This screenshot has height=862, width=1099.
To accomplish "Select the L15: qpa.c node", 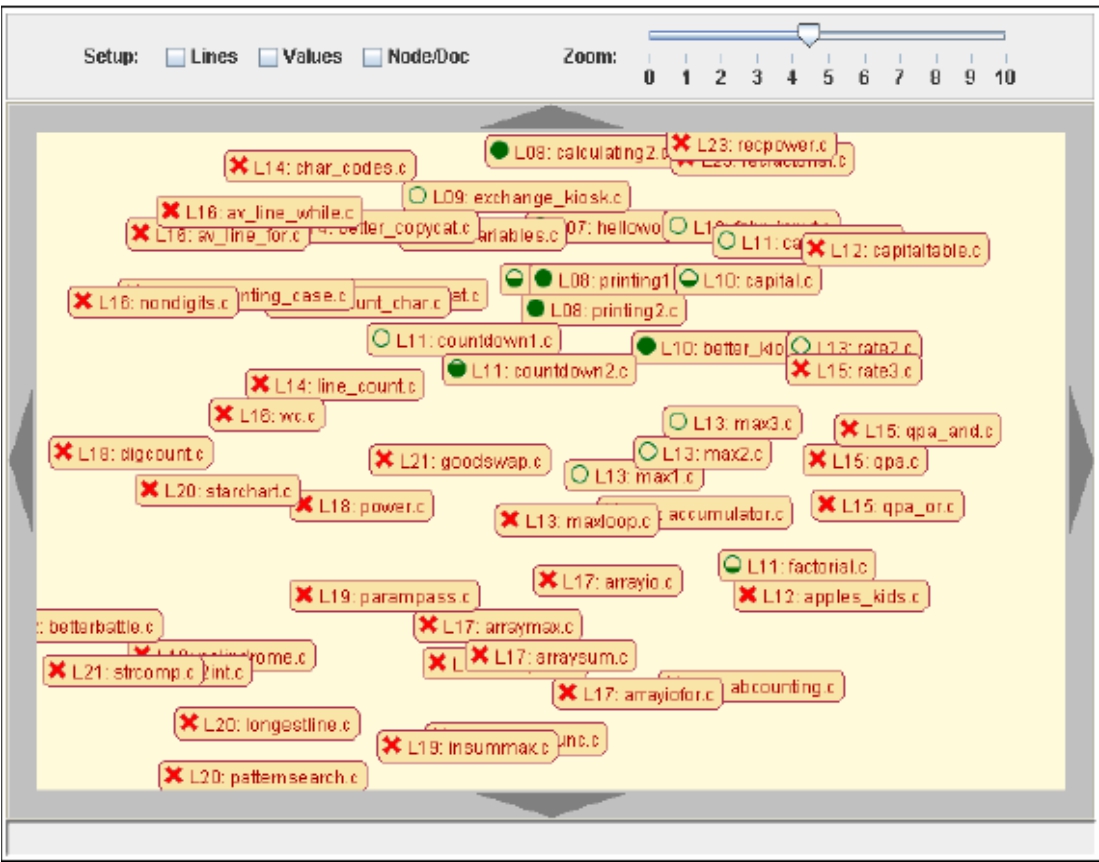I will click(x=865, y=460).
